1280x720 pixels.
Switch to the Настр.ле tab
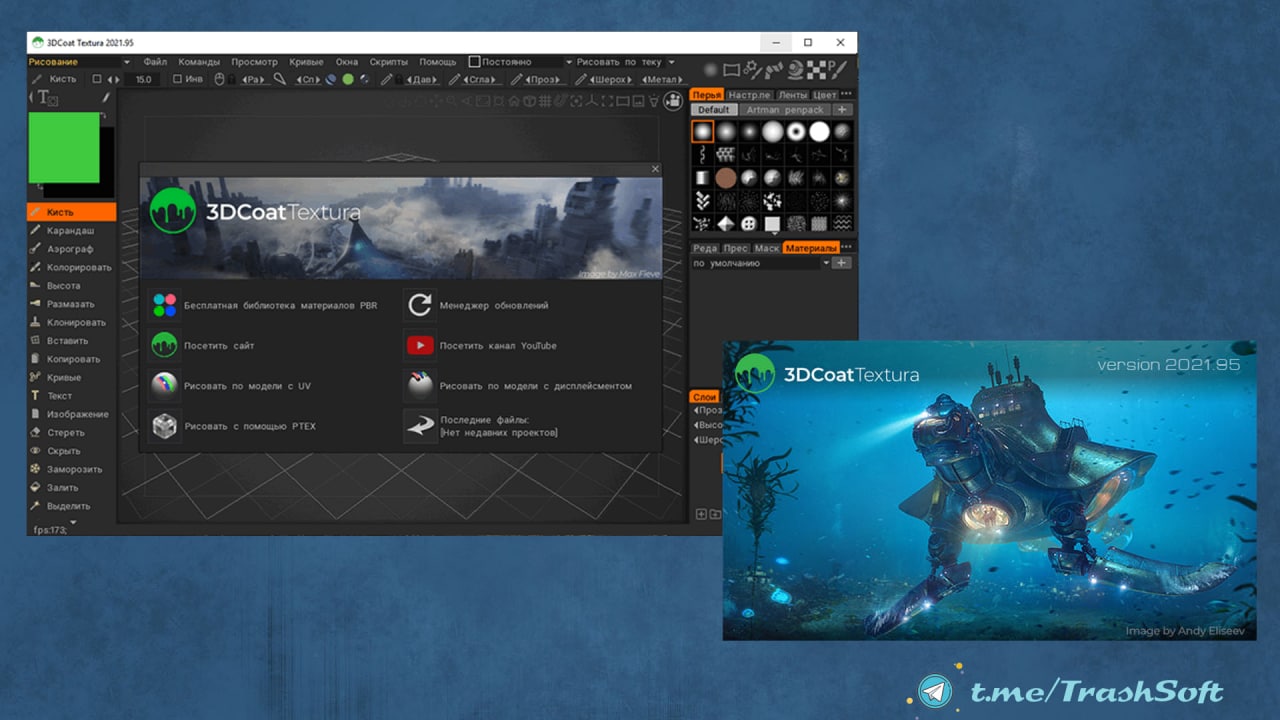[x=749, y=95]
